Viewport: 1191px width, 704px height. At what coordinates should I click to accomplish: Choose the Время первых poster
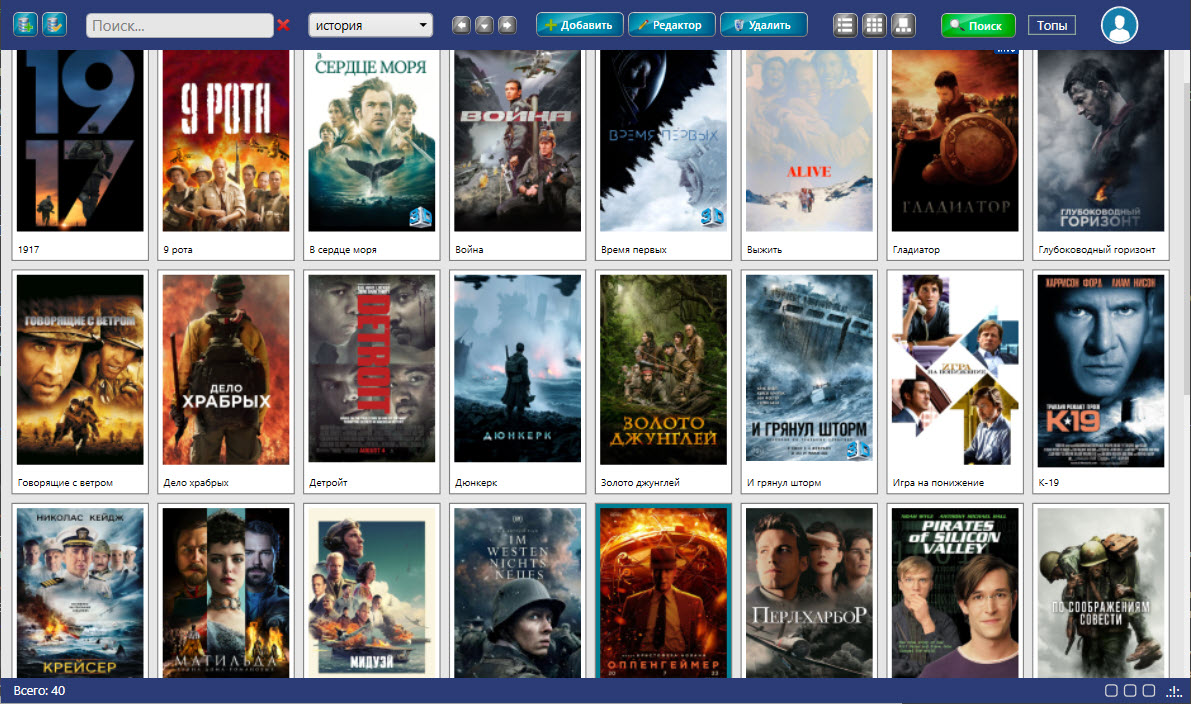(x=663, y=140)
